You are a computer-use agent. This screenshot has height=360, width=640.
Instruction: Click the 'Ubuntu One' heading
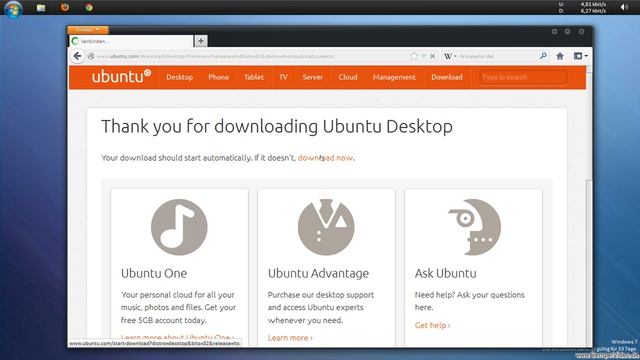point(154,273)
